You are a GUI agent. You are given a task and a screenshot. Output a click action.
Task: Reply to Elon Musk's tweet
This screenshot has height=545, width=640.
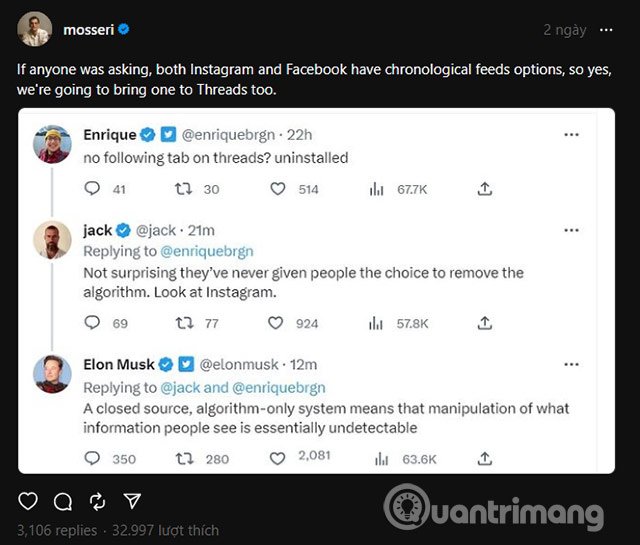pyautogui.click(x=92, y=459)
